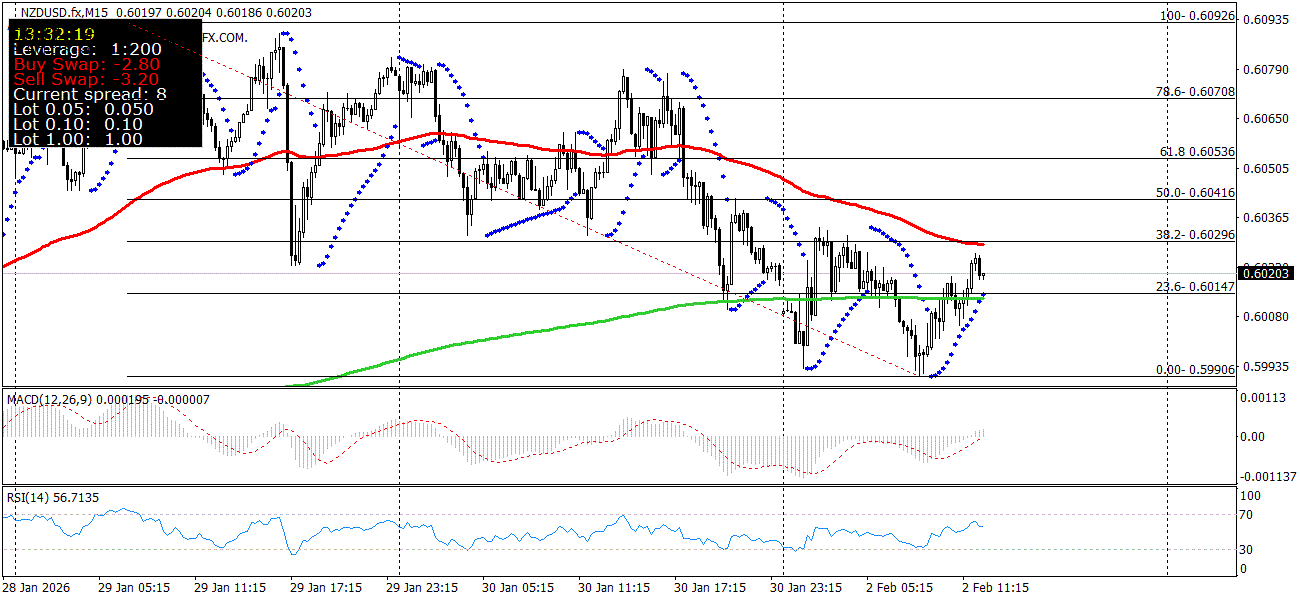Select the 61.8 Fibonacci level label
The width and height of the screenshot is (1300, 600).
point(1198,152)
